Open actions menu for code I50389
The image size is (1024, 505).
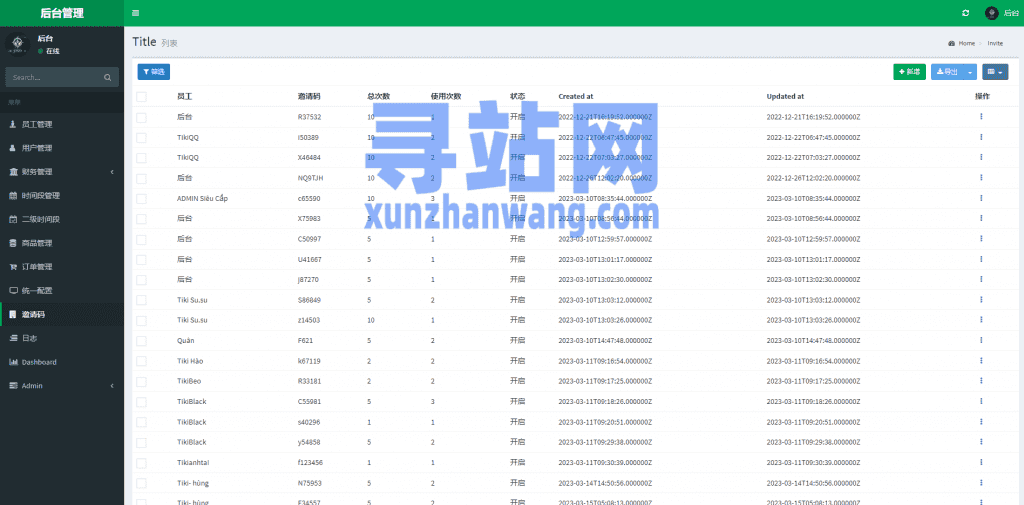(981, 137)
